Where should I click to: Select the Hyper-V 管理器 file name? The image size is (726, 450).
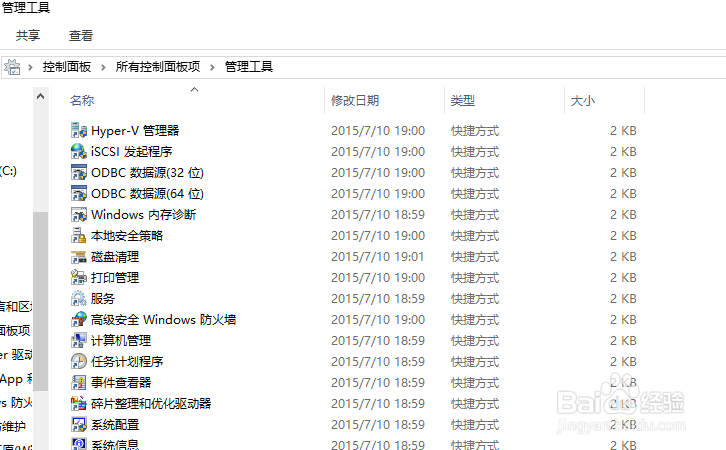tap(135, 131)
